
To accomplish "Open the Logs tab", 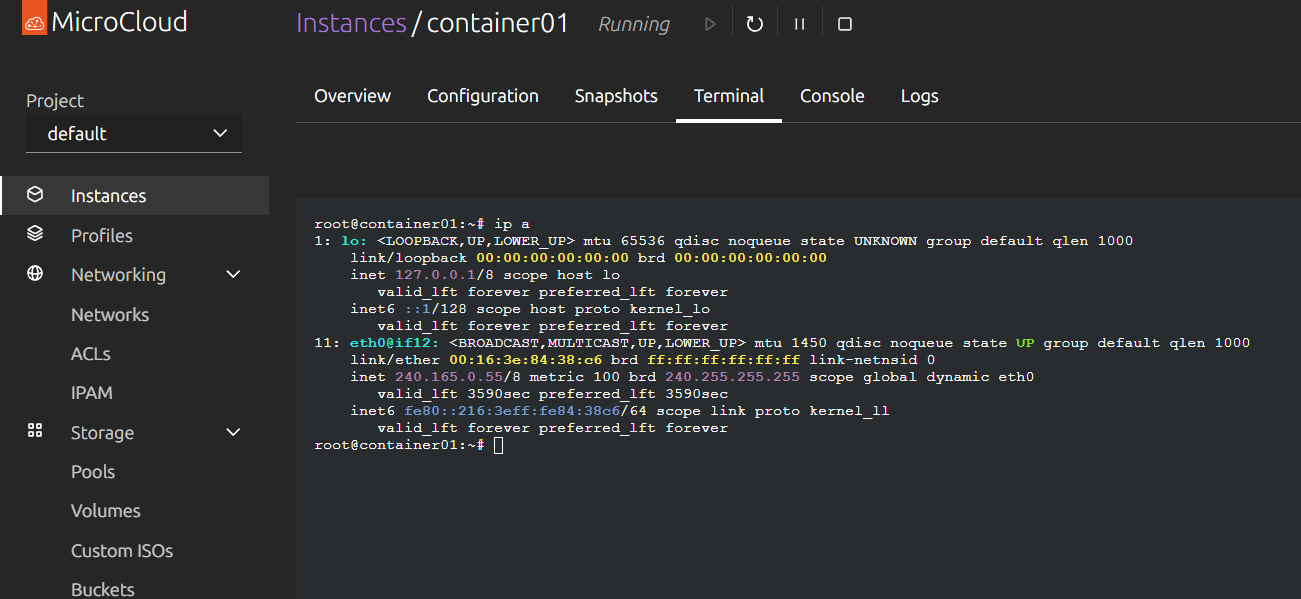I will pos(919,96).
